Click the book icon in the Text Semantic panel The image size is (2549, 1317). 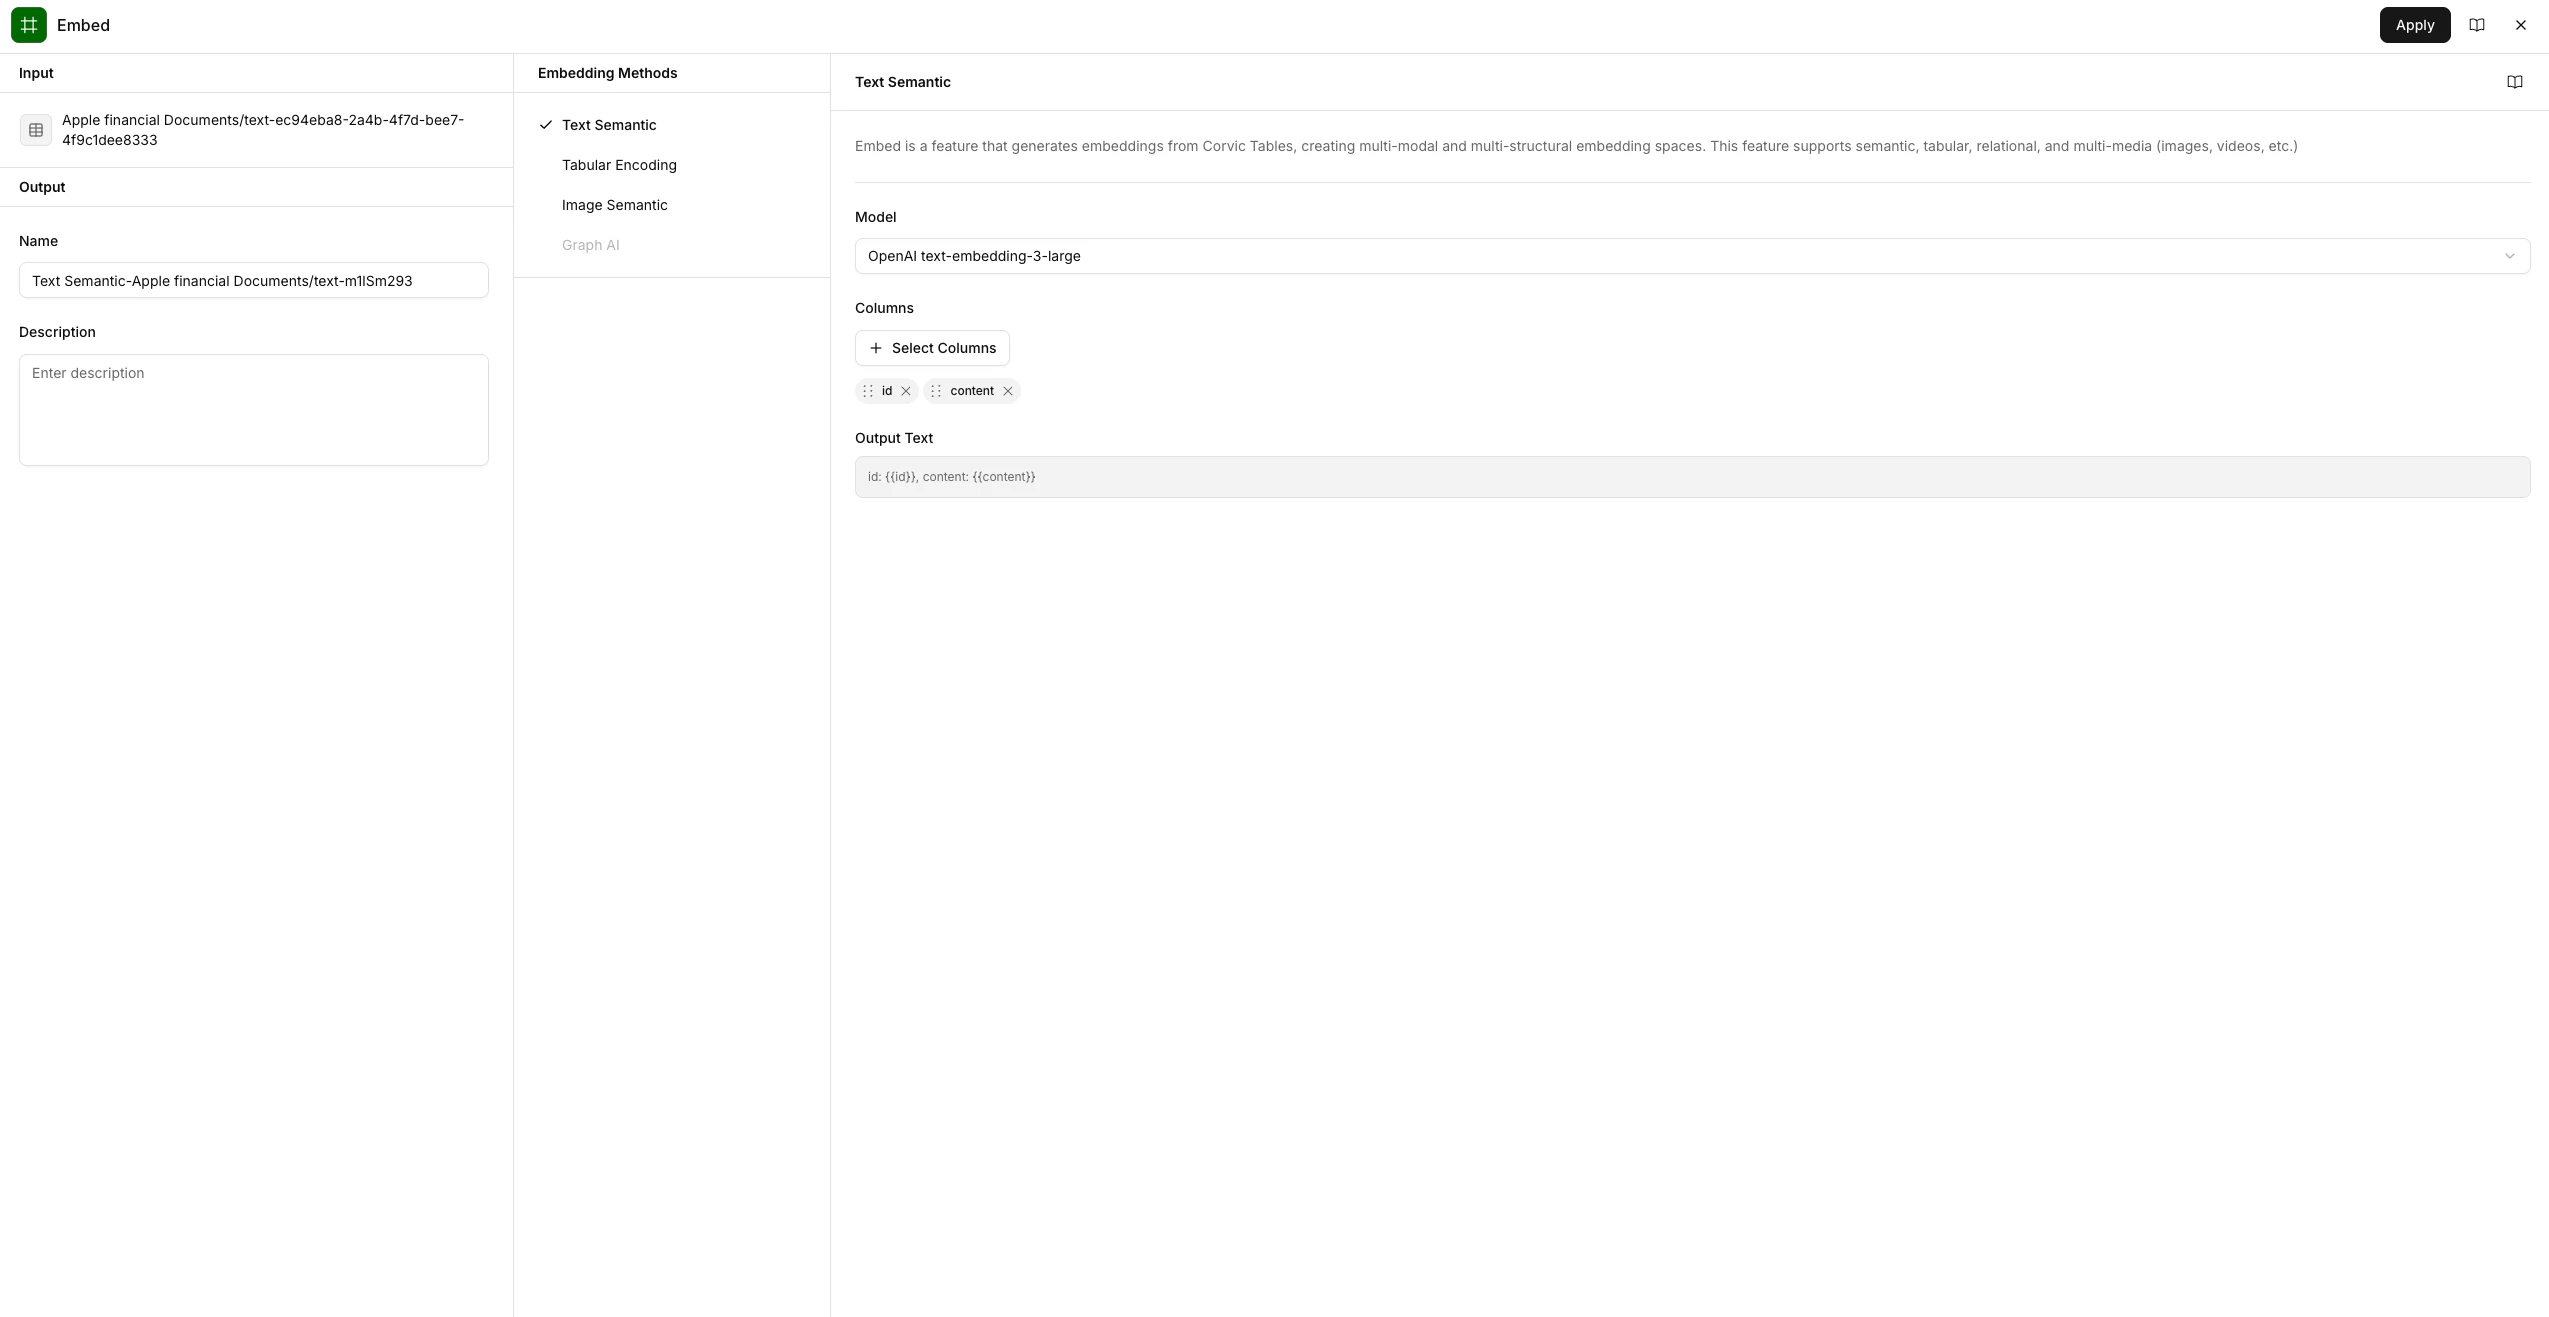click(x=2514, y=82)
